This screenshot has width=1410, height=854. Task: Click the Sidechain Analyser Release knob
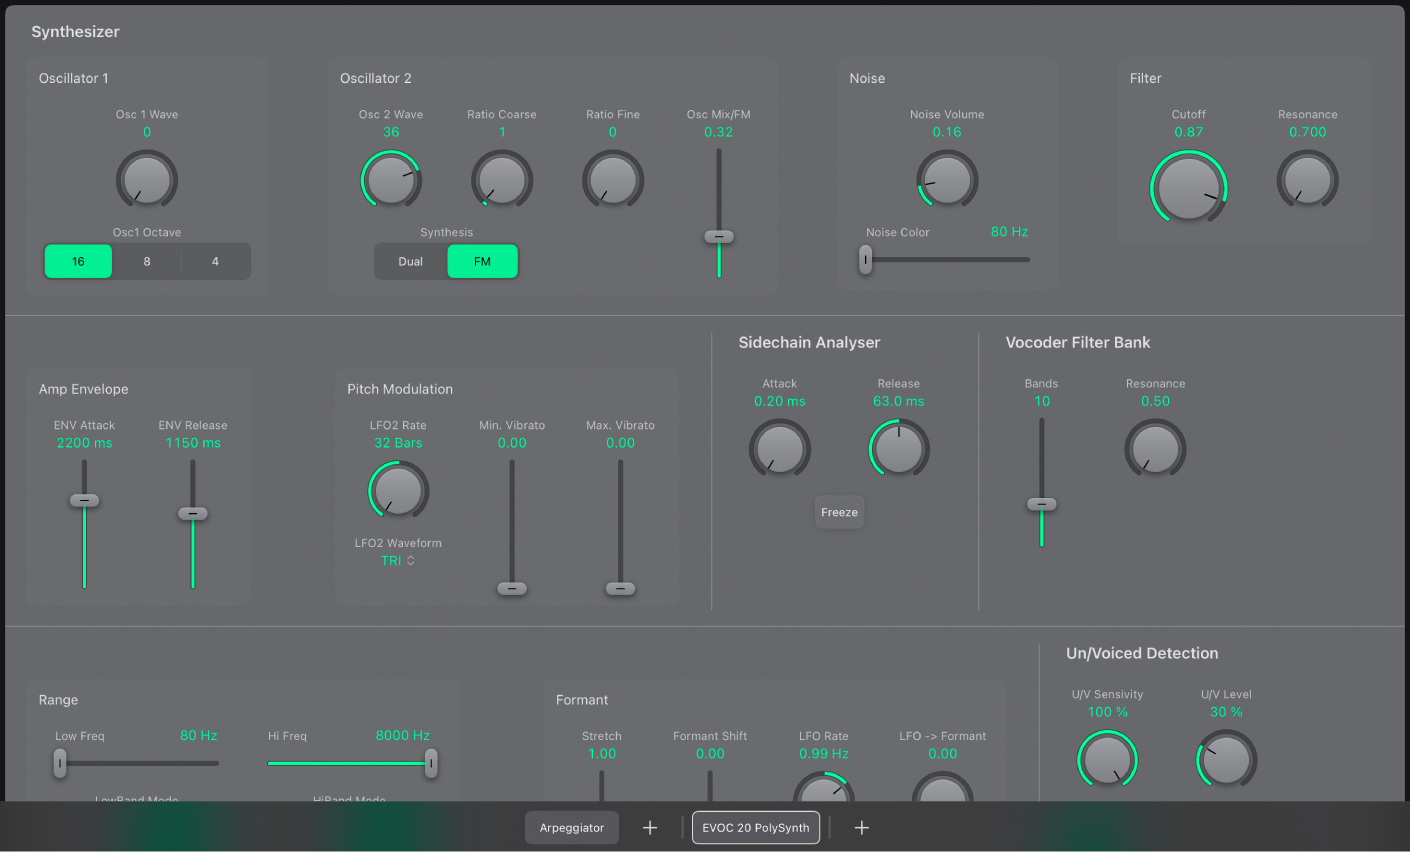click(x=898, y=448)
